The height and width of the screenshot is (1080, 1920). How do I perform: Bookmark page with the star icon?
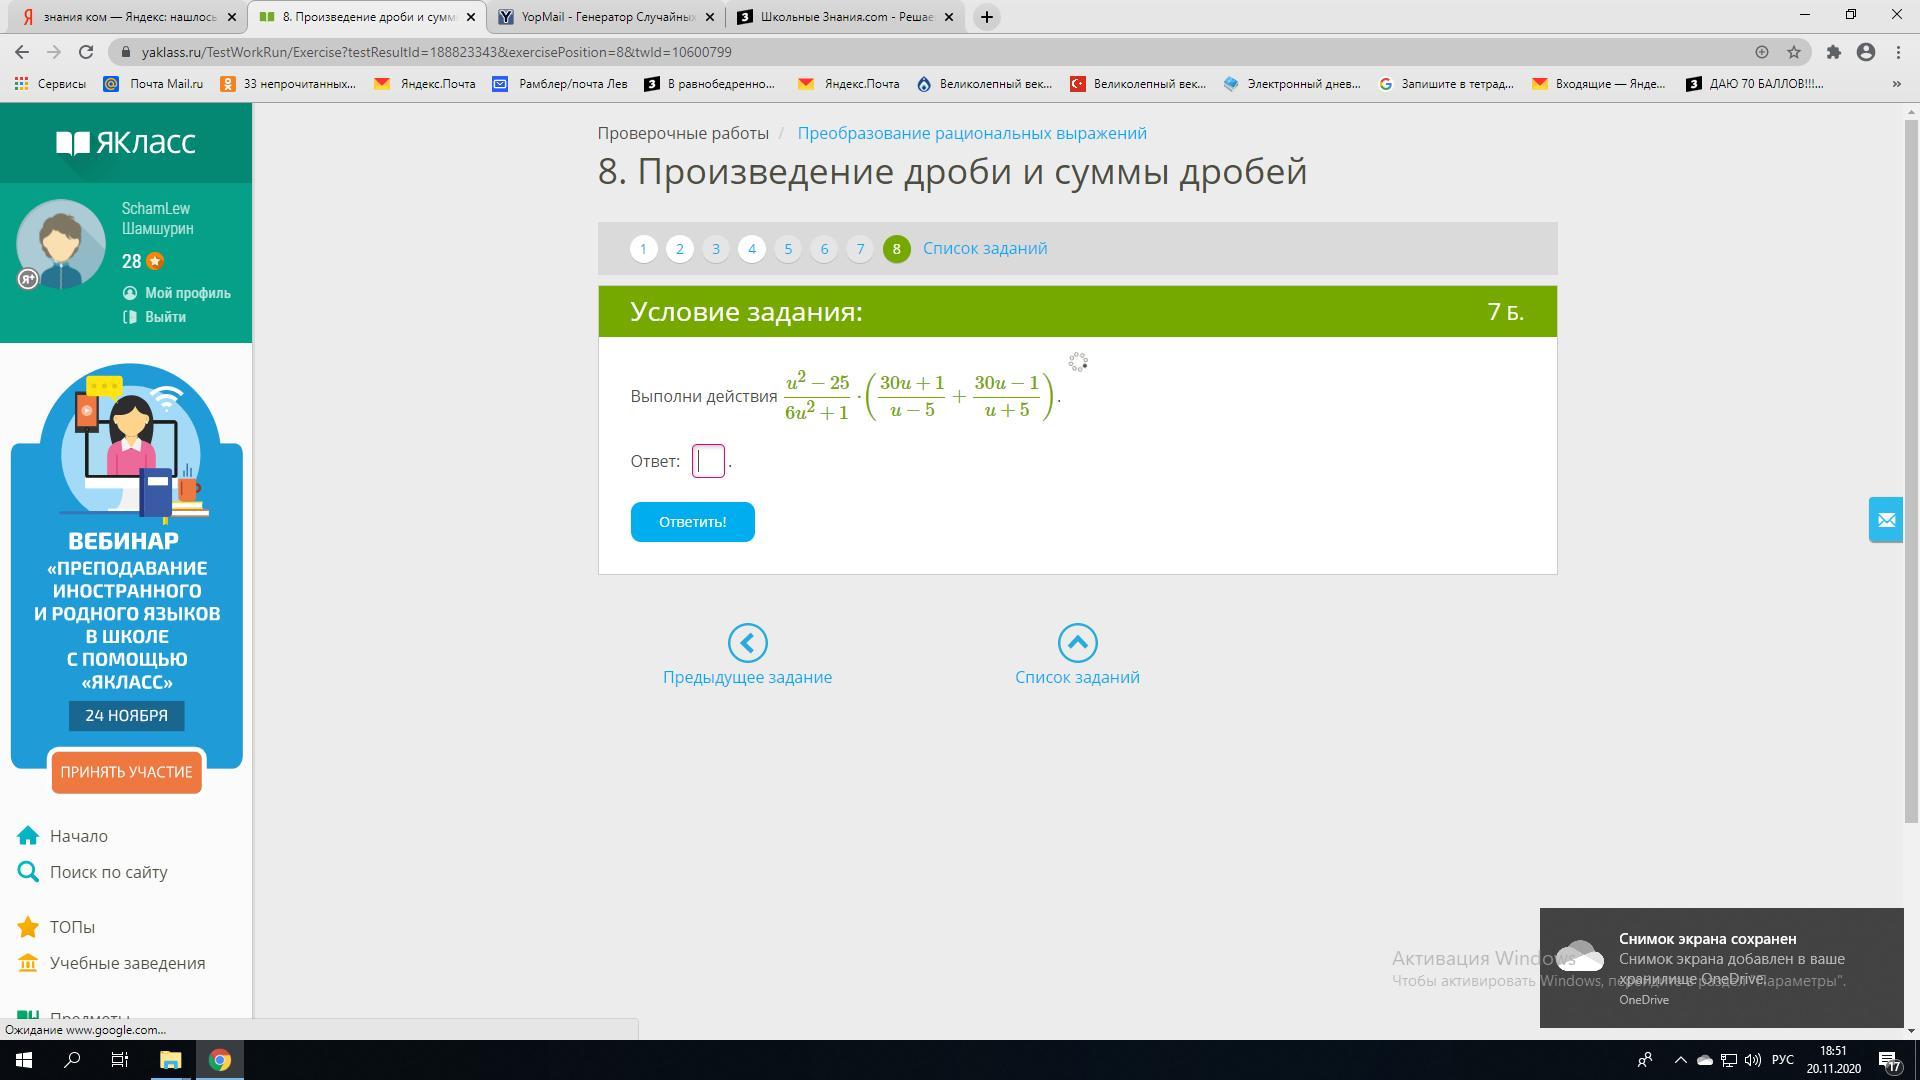point(1794,52)
